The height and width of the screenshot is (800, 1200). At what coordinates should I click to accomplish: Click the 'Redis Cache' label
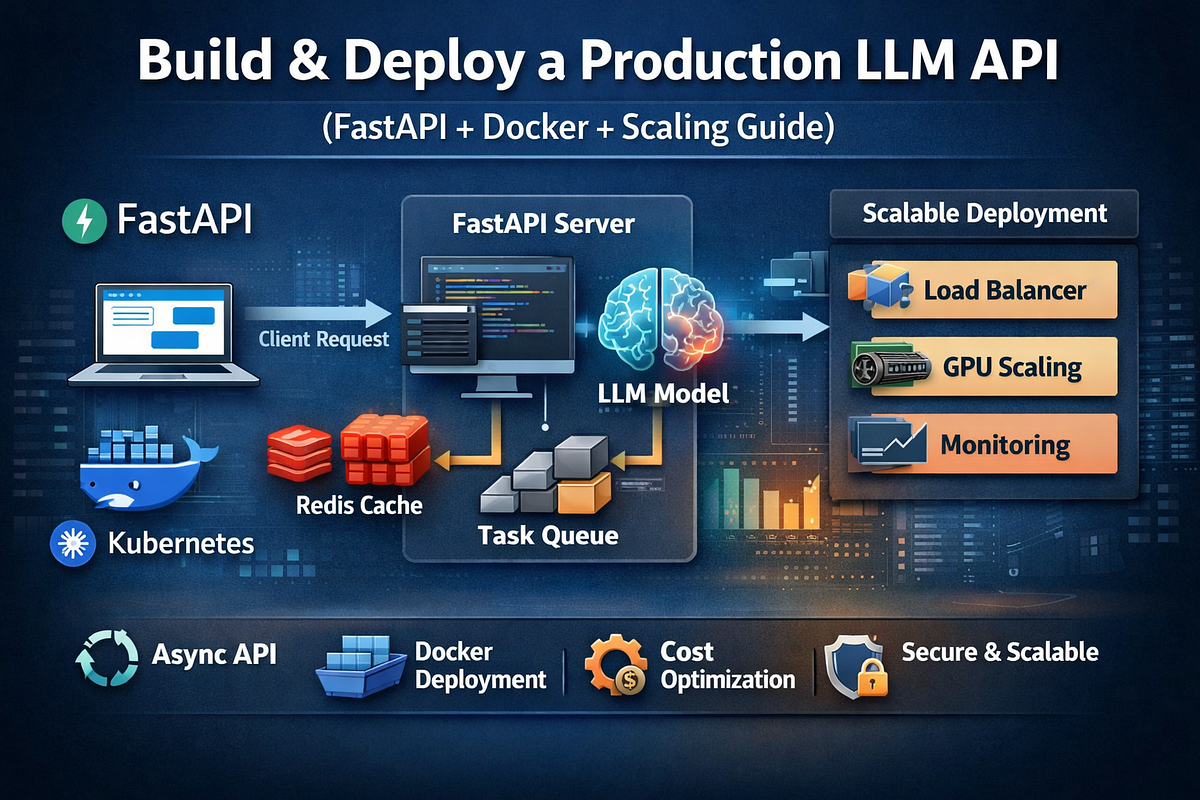tap(359, 505)
